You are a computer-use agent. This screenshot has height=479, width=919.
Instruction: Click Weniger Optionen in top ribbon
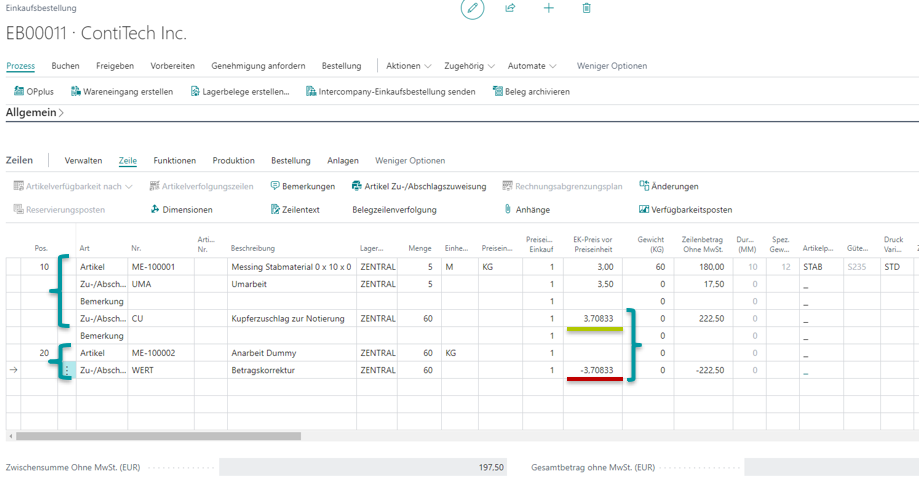click(x=611, y=66)
